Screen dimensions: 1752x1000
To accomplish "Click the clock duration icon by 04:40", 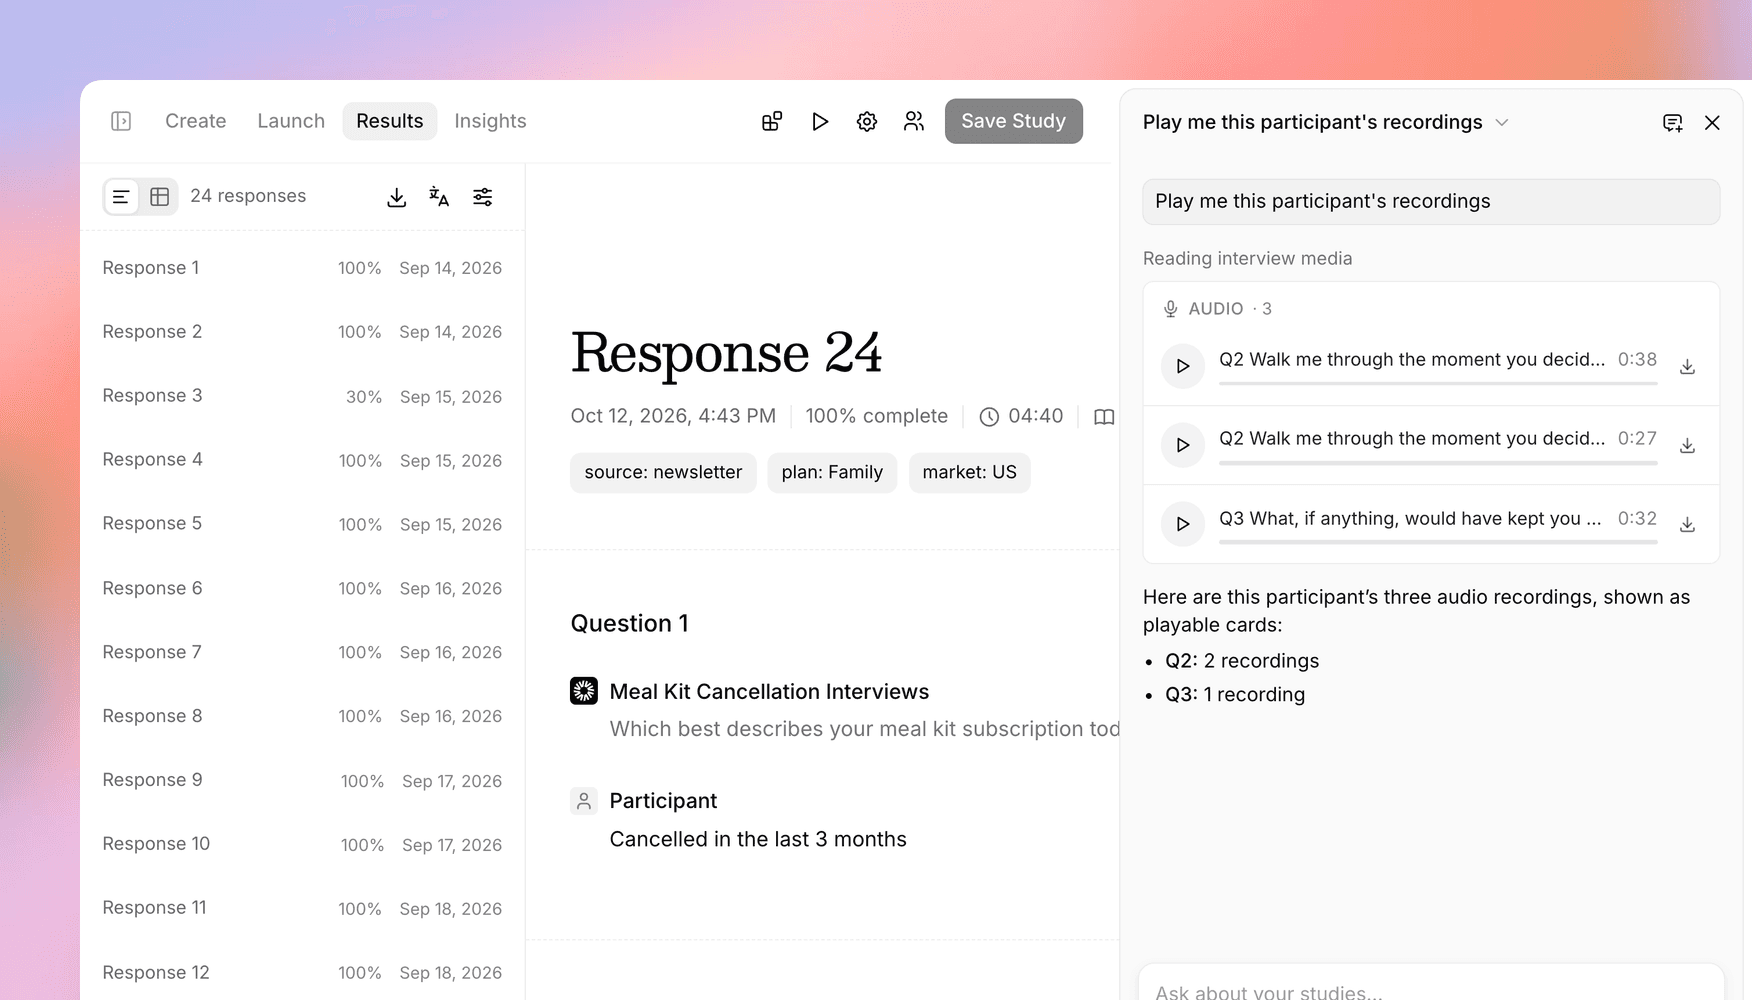I will 989,417.
